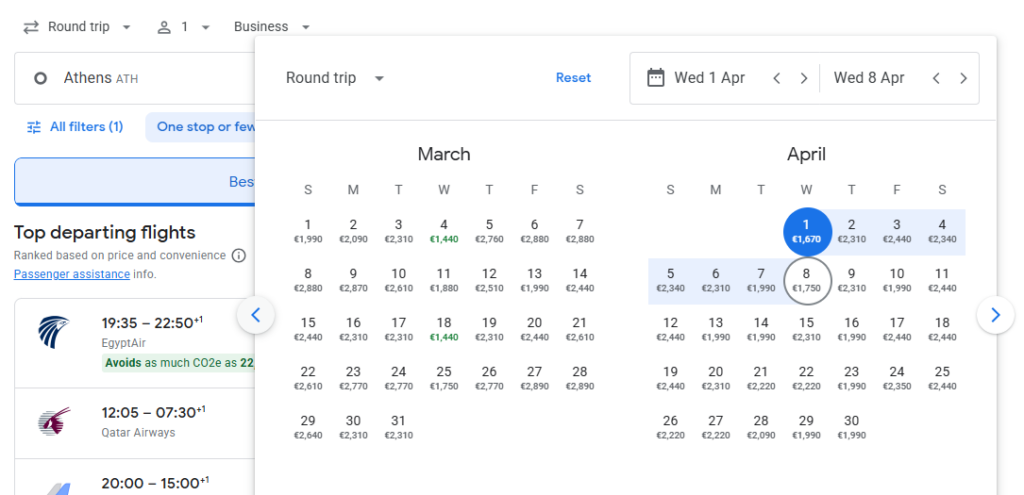Click the EgyptAir airline logo
Screen dimensions: 1024x495
coord(54,332)
